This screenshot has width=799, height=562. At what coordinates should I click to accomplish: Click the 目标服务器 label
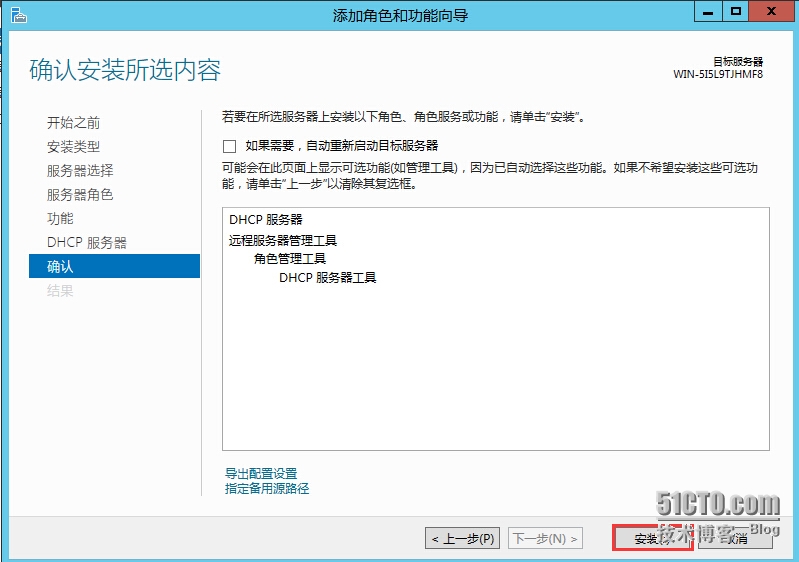coord(738,62)
